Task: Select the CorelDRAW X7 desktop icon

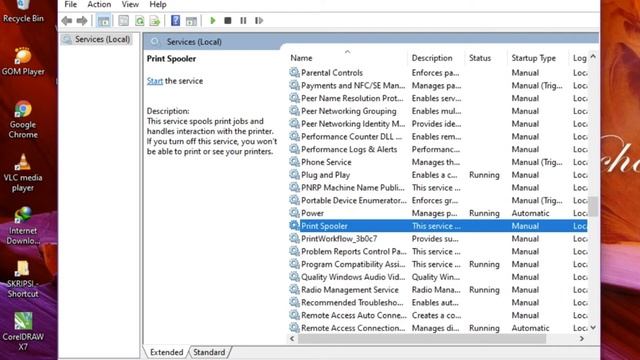Action: (x=23, y=332)
